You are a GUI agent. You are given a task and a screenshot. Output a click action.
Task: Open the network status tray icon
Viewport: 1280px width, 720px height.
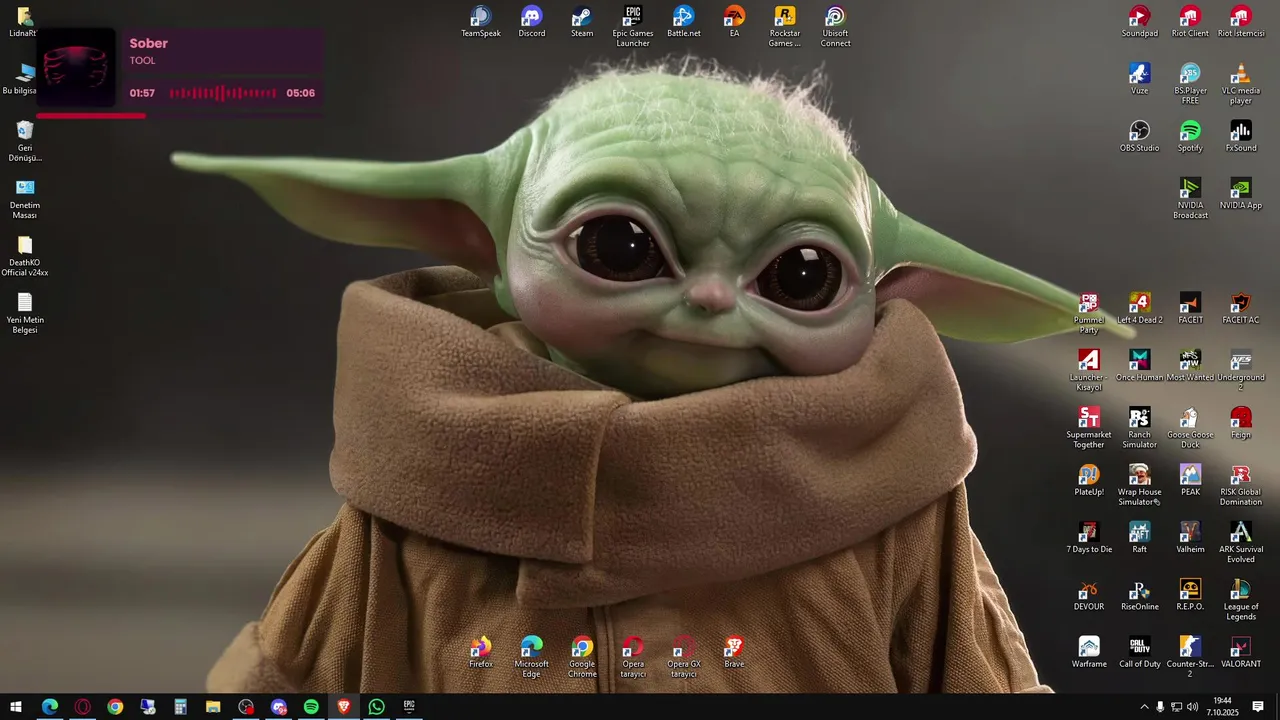pyautogui.click(x=1176, y=707)
